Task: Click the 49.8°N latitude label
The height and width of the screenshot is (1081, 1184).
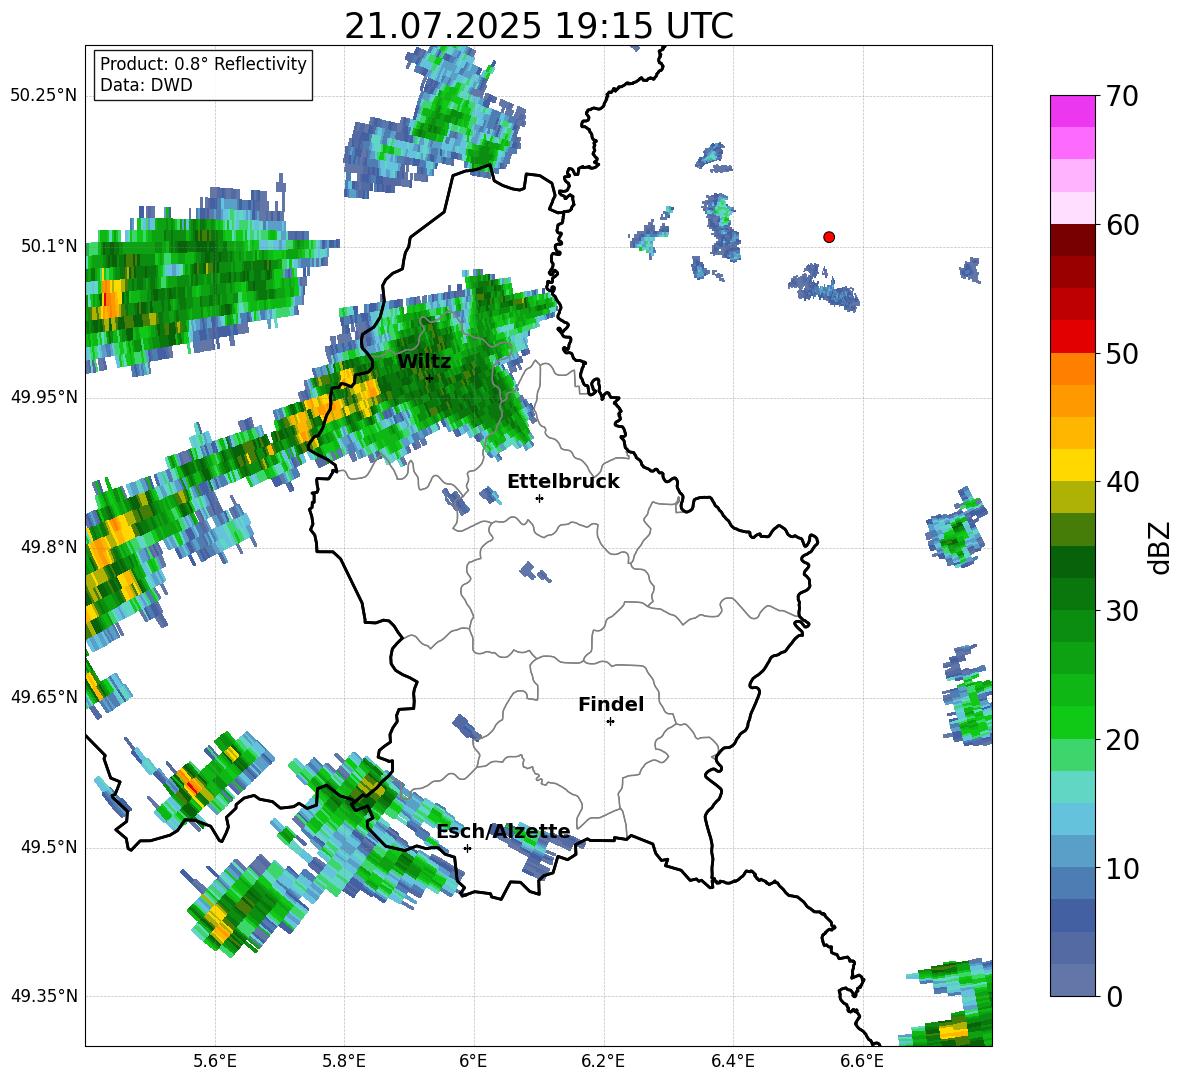Action: pos(48,547)
